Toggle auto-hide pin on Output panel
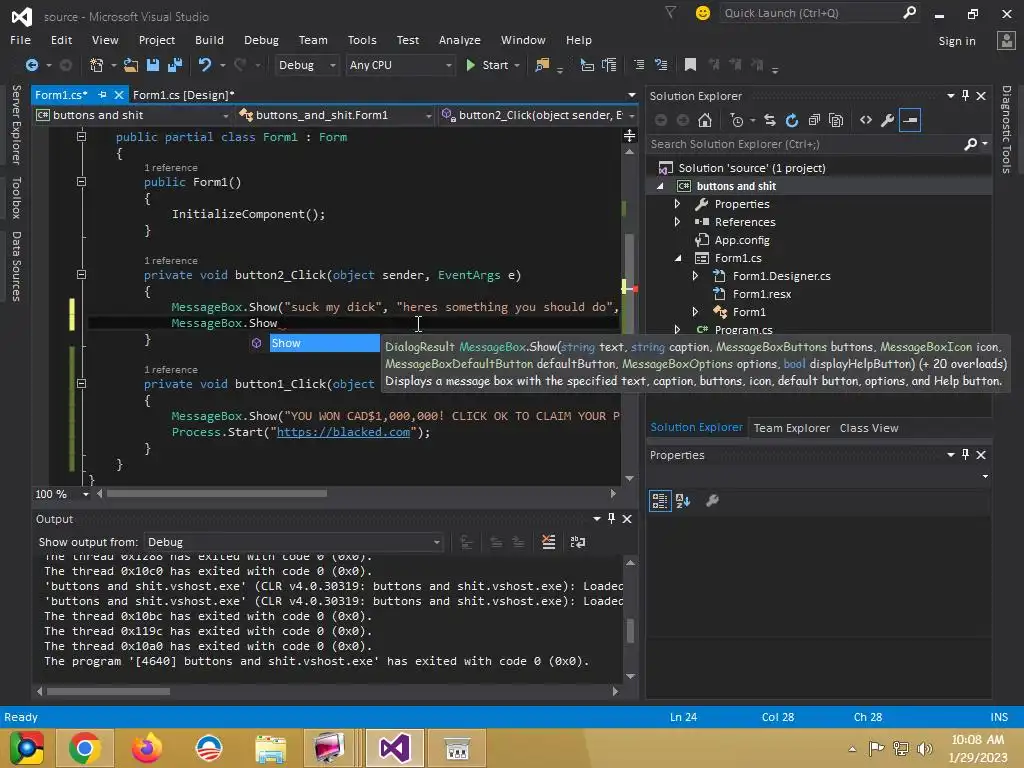1024x768 pixels. coord(611,519)
